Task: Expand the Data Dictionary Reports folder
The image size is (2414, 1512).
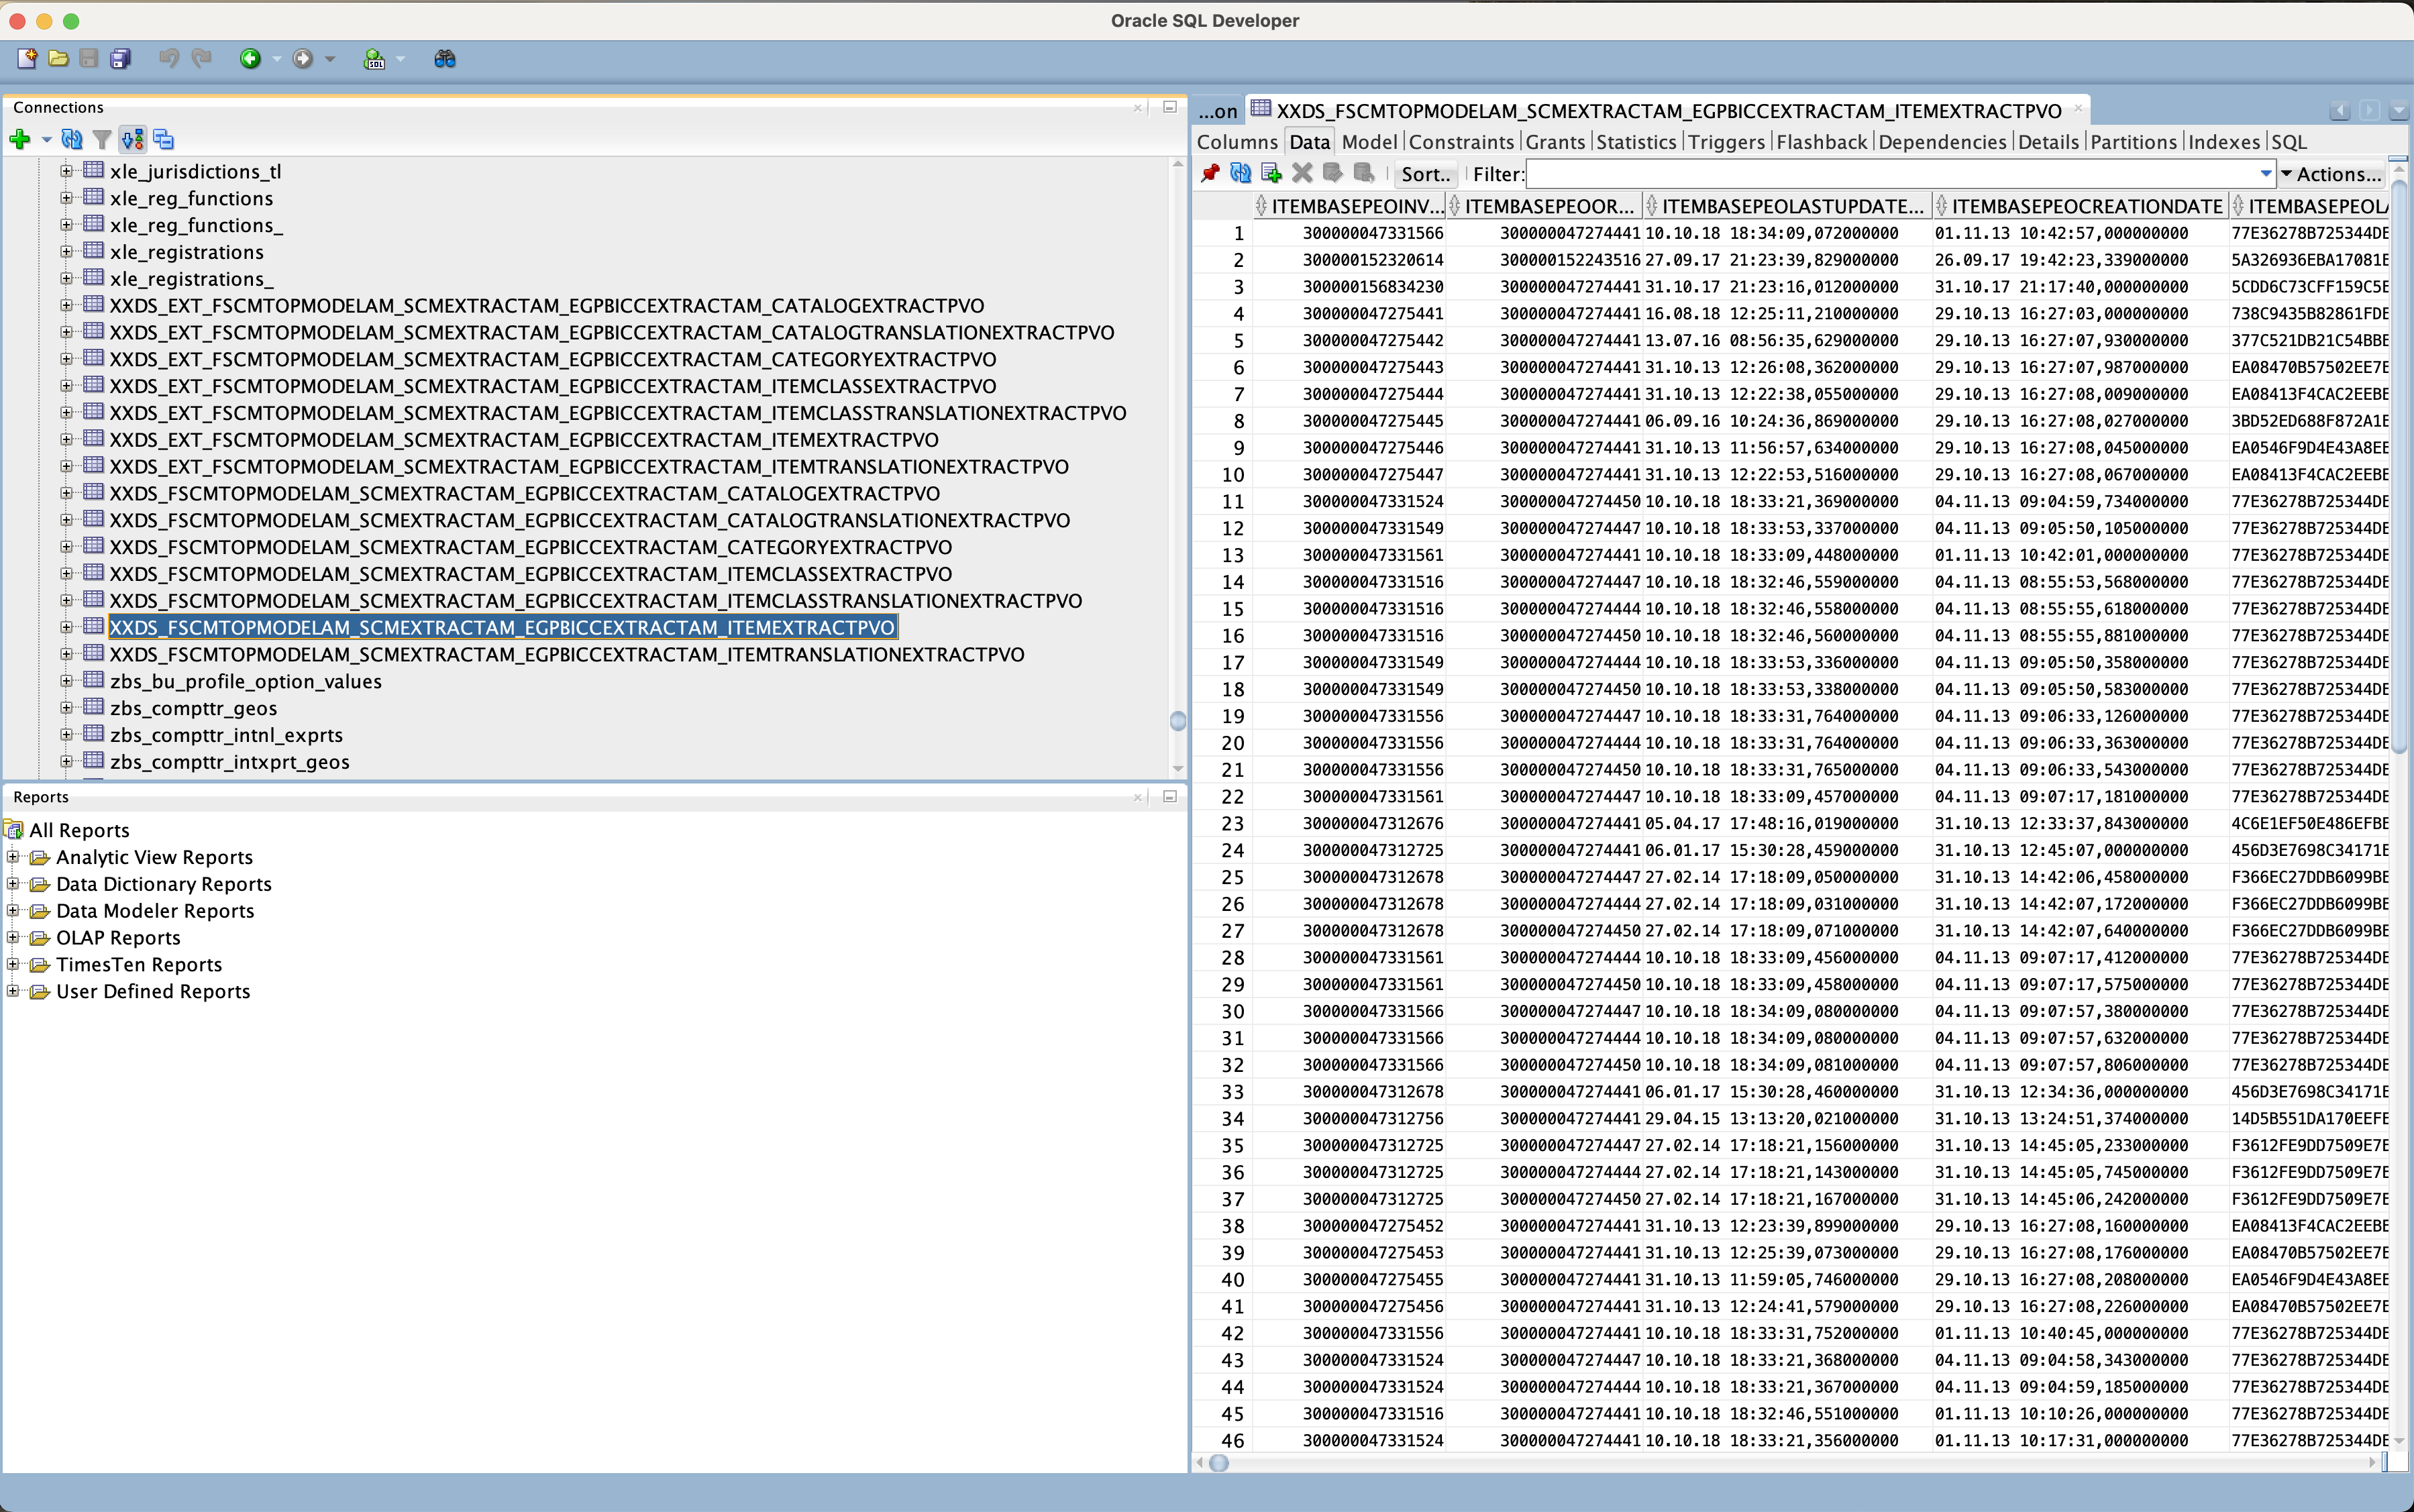Action: tap(13, 884)
